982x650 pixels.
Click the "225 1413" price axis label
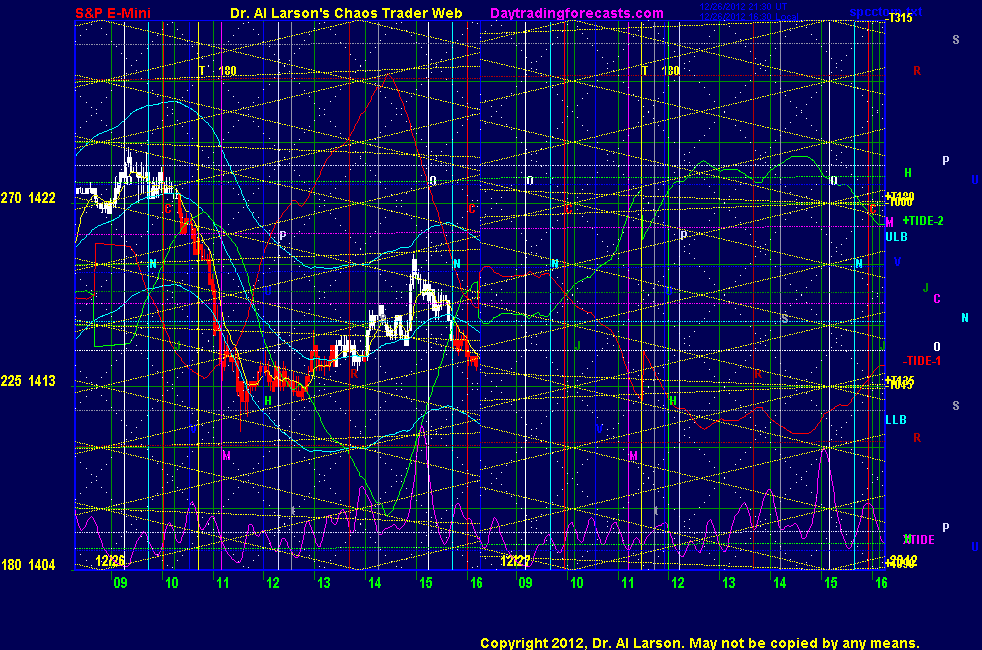coord(28,381)
